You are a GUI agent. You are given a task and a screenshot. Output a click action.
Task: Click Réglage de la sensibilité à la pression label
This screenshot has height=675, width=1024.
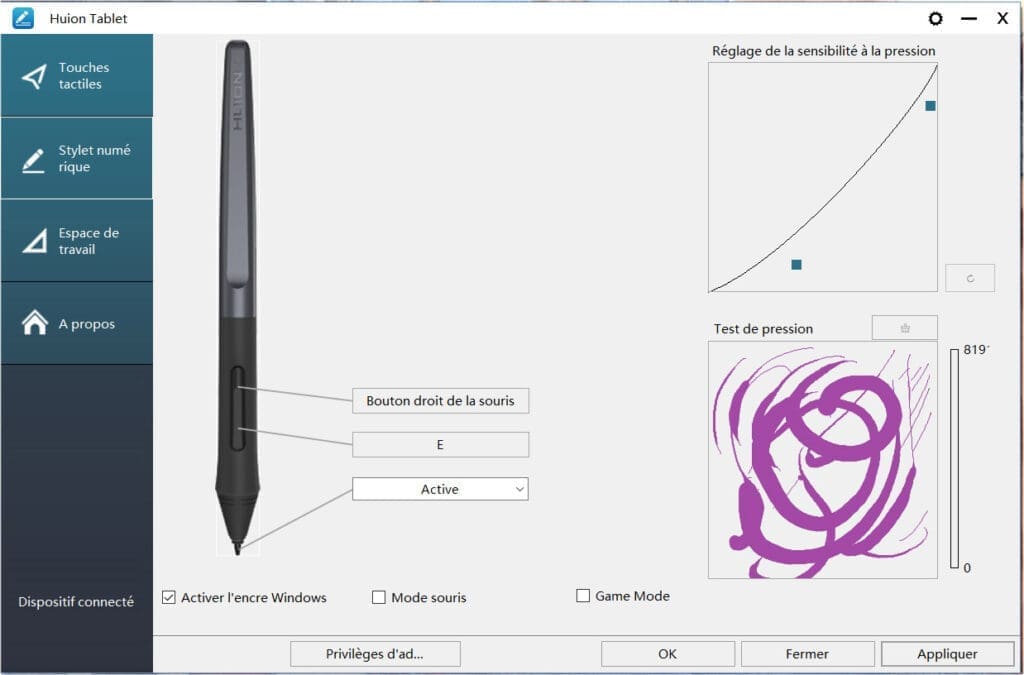pyautogui.click(x=824, y=51)
